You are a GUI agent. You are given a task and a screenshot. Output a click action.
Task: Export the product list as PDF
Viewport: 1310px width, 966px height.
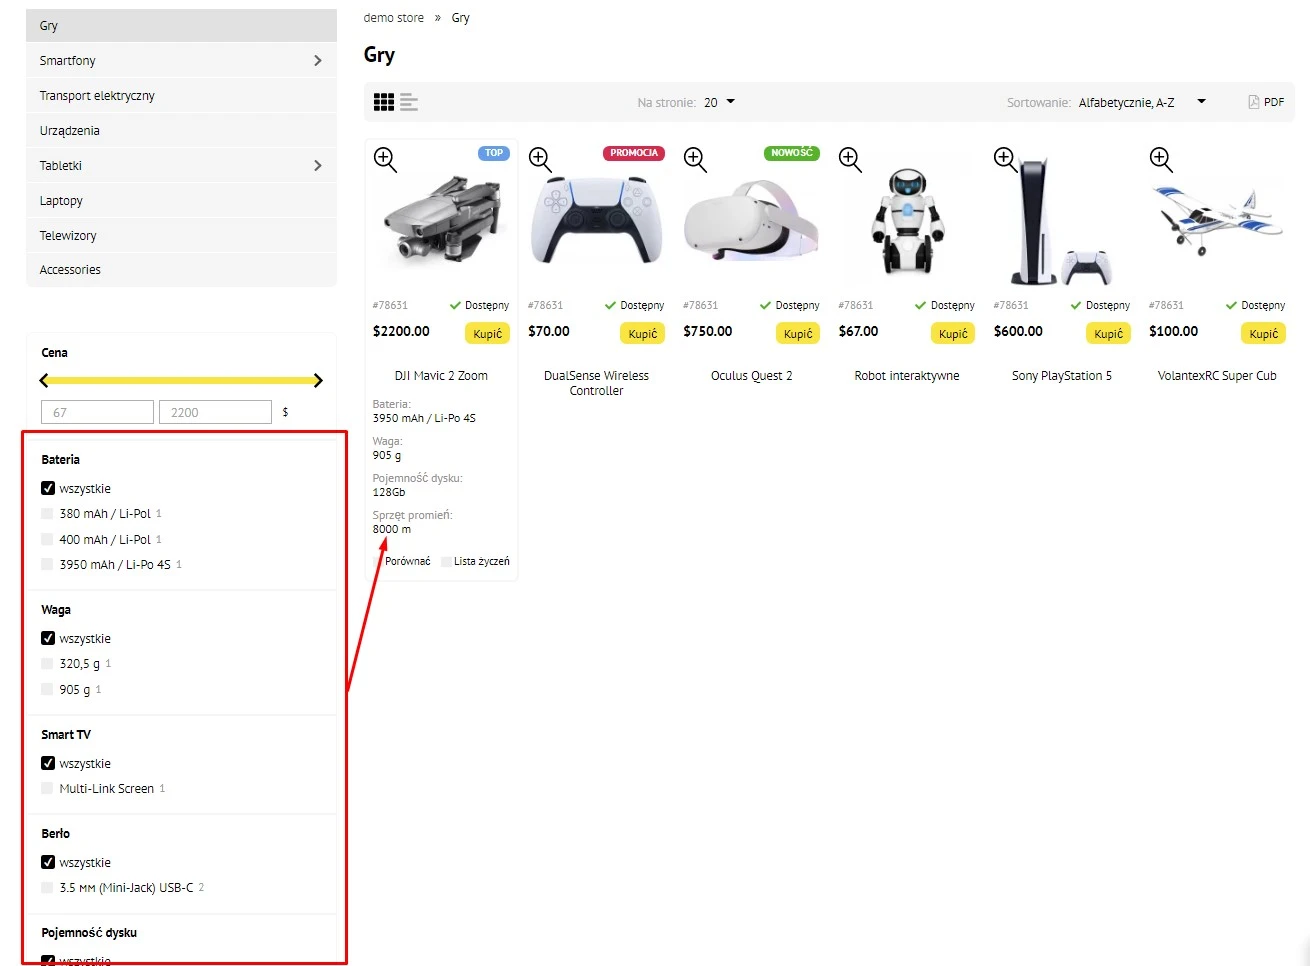[x=1266, y=101]
